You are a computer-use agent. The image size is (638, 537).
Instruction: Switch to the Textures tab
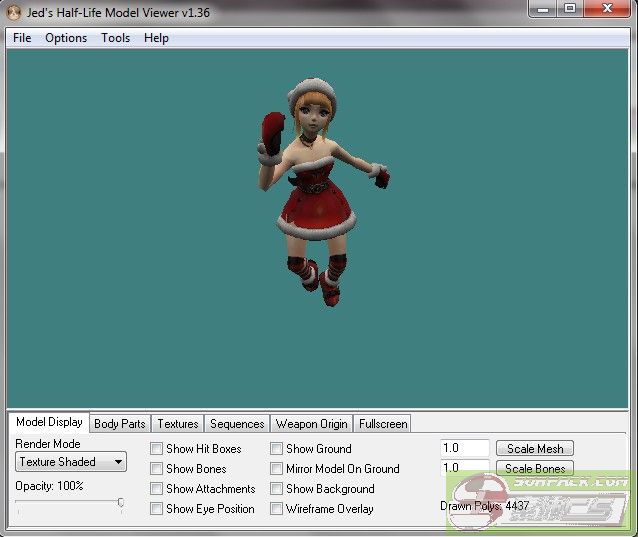point(178,424)
